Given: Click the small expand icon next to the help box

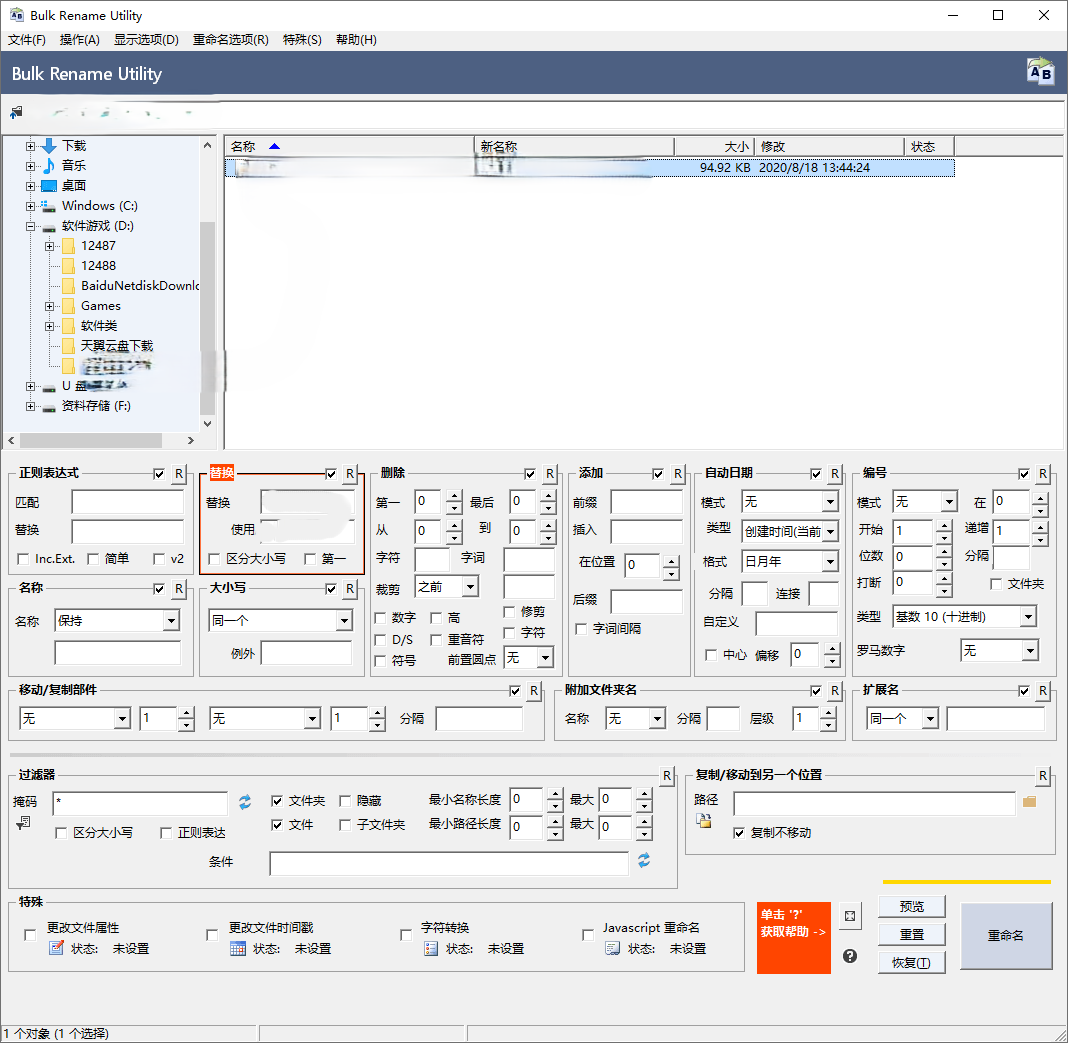Looking at the screenshot, I should point(849,916).
